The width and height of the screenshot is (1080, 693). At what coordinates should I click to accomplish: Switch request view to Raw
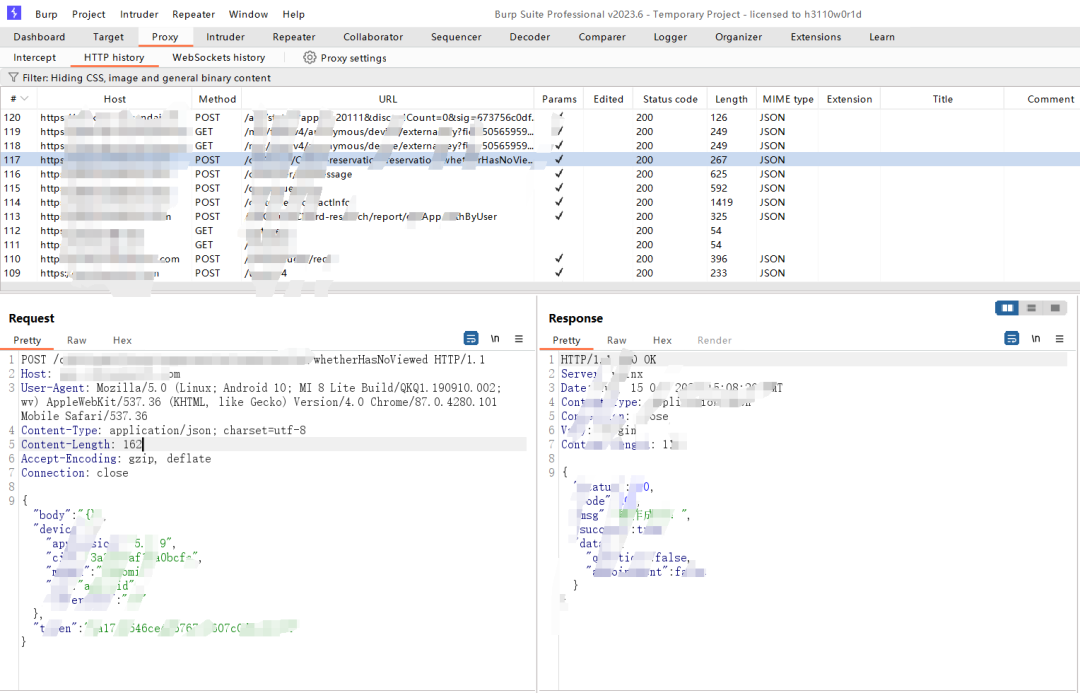pos(76,340)
